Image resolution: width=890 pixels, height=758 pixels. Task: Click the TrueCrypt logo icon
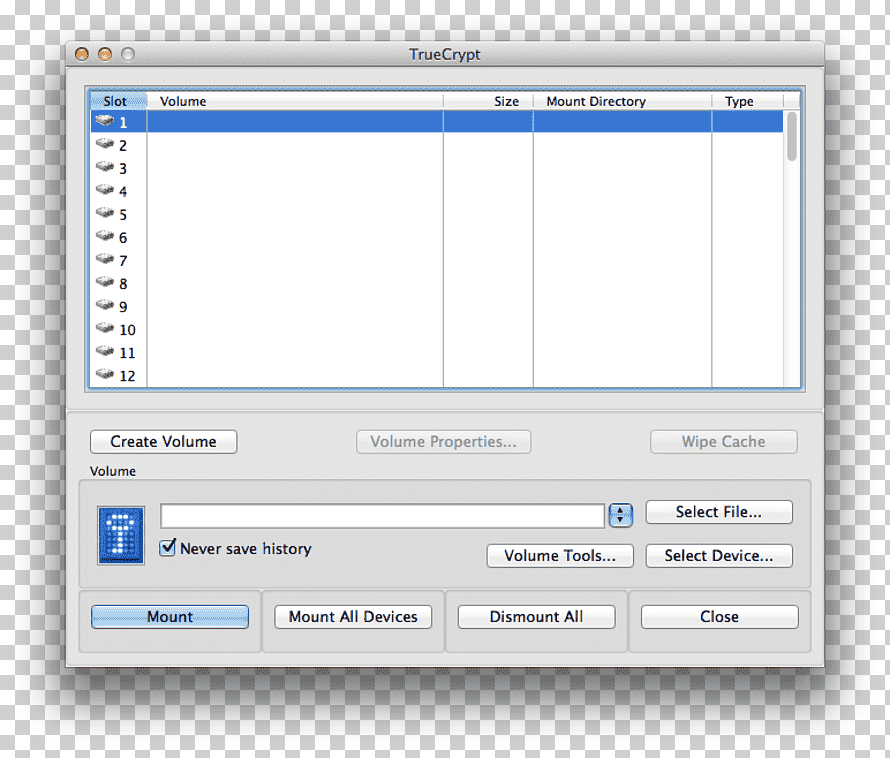click(x=121, y=535)
